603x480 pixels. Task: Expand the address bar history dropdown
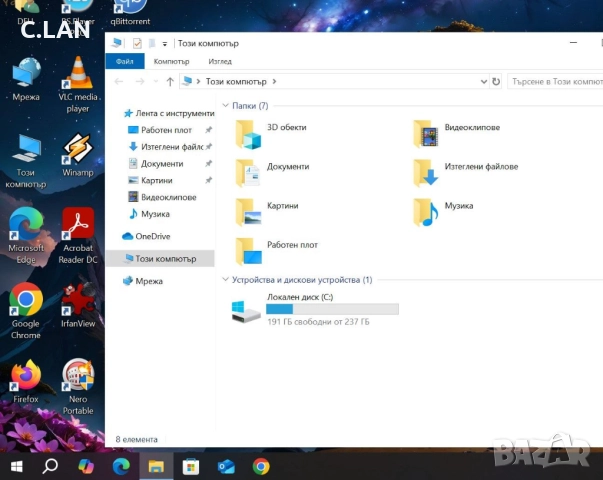coord(483,82)
